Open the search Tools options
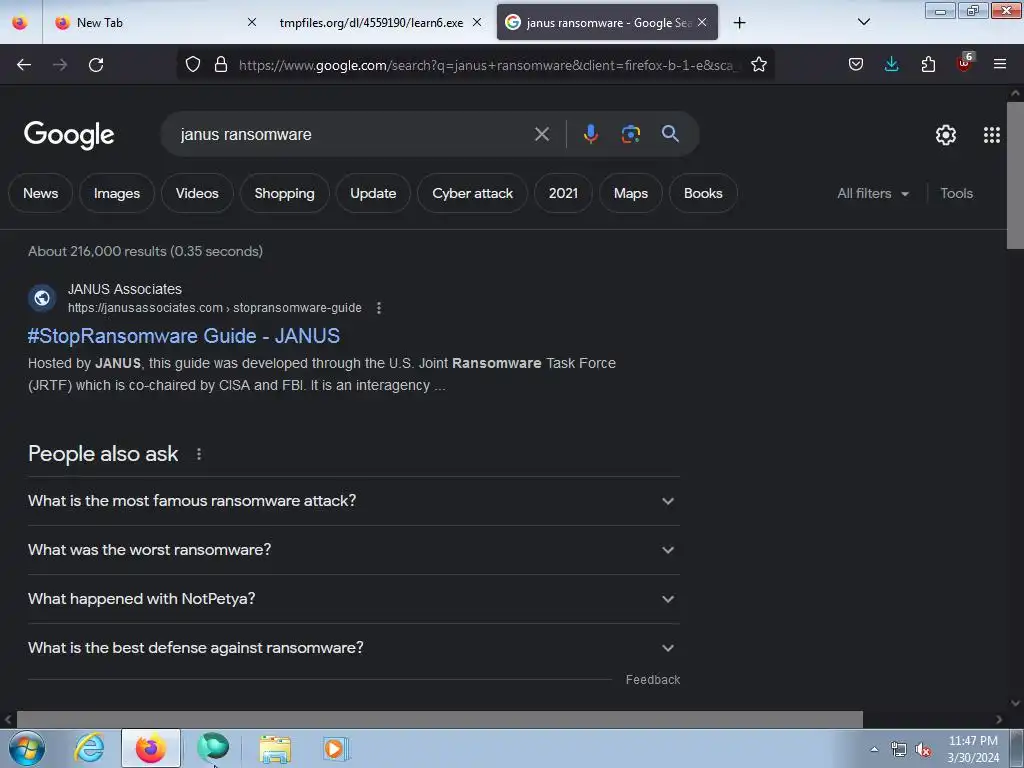The image size is (1024, 768). tap(956, 193)
